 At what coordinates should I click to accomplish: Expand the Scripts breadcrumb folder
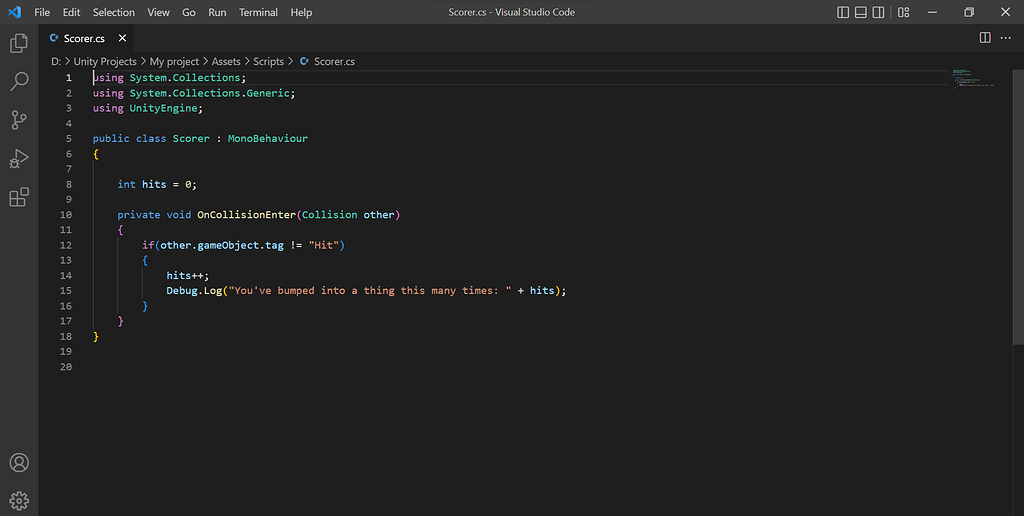click(x=268, y=62)
